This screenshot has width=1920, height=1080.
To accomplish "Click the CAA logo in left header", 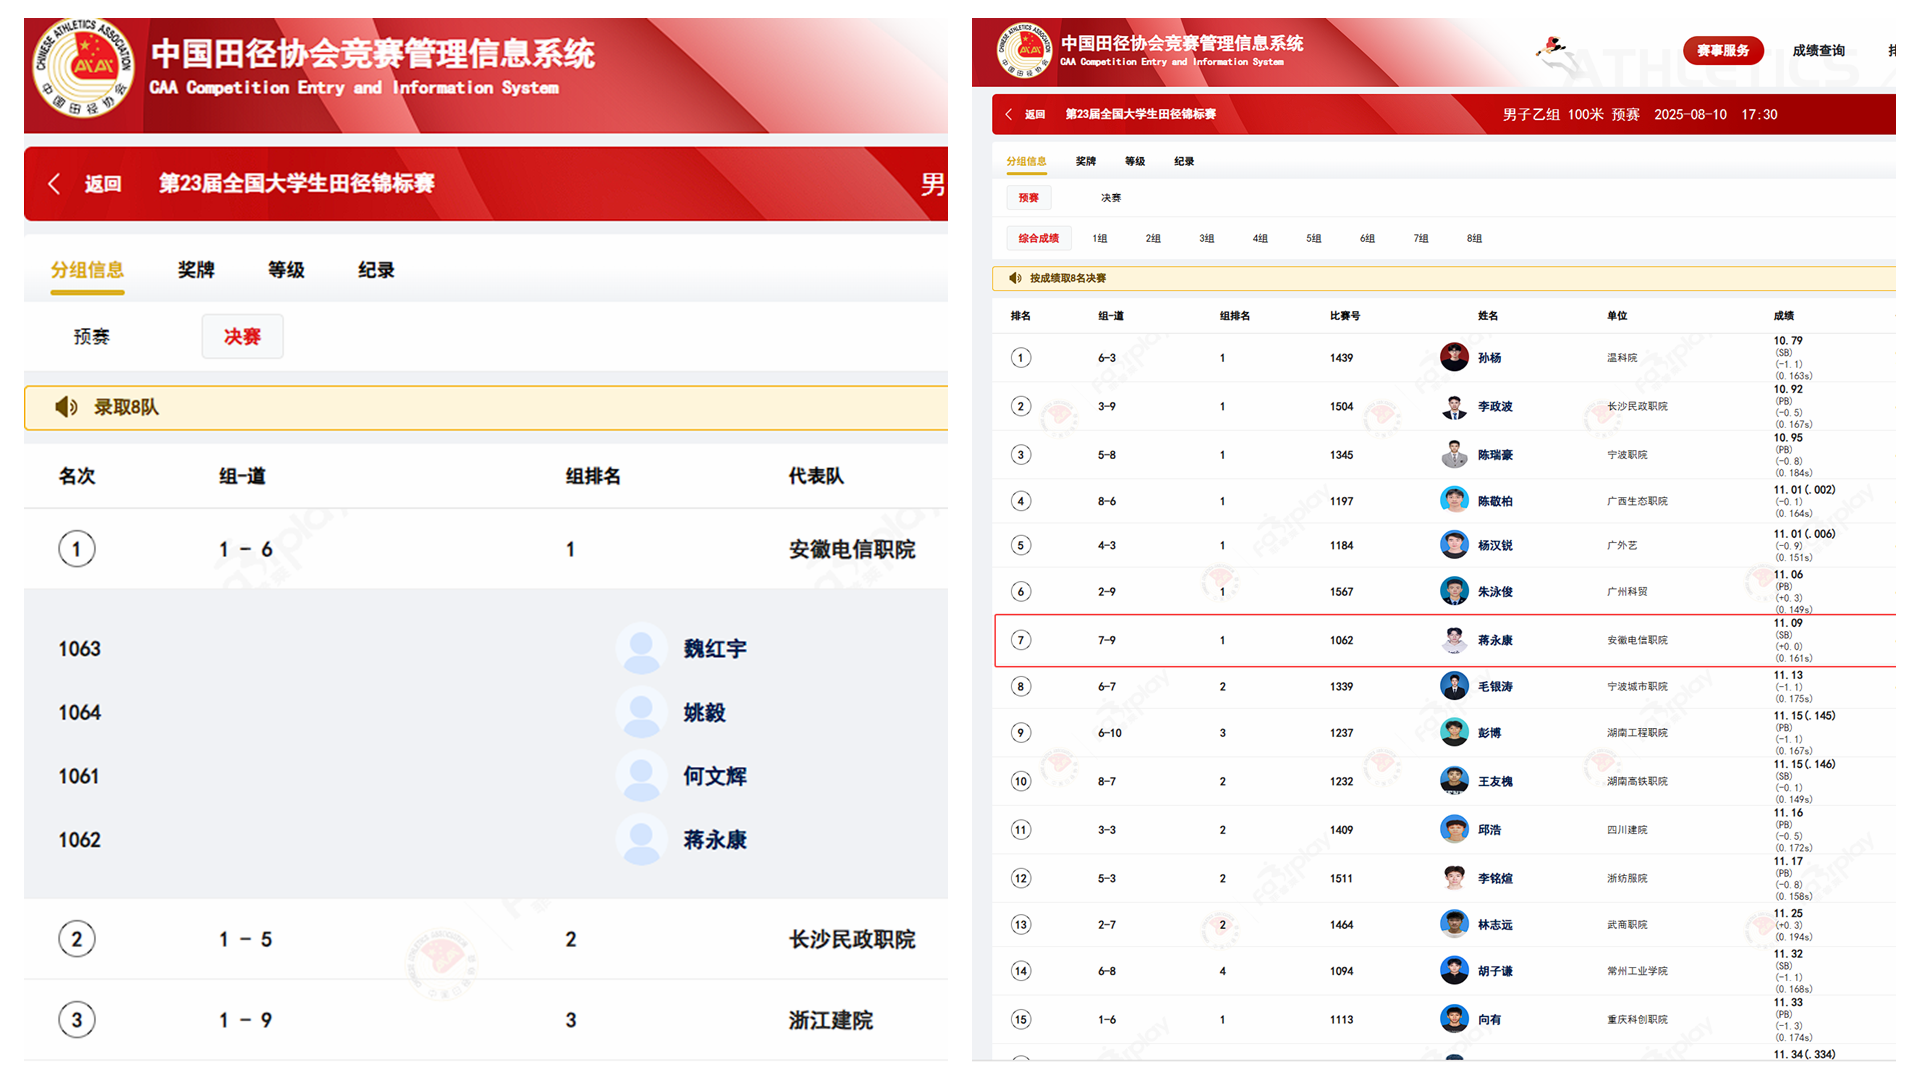I will 84,68.
